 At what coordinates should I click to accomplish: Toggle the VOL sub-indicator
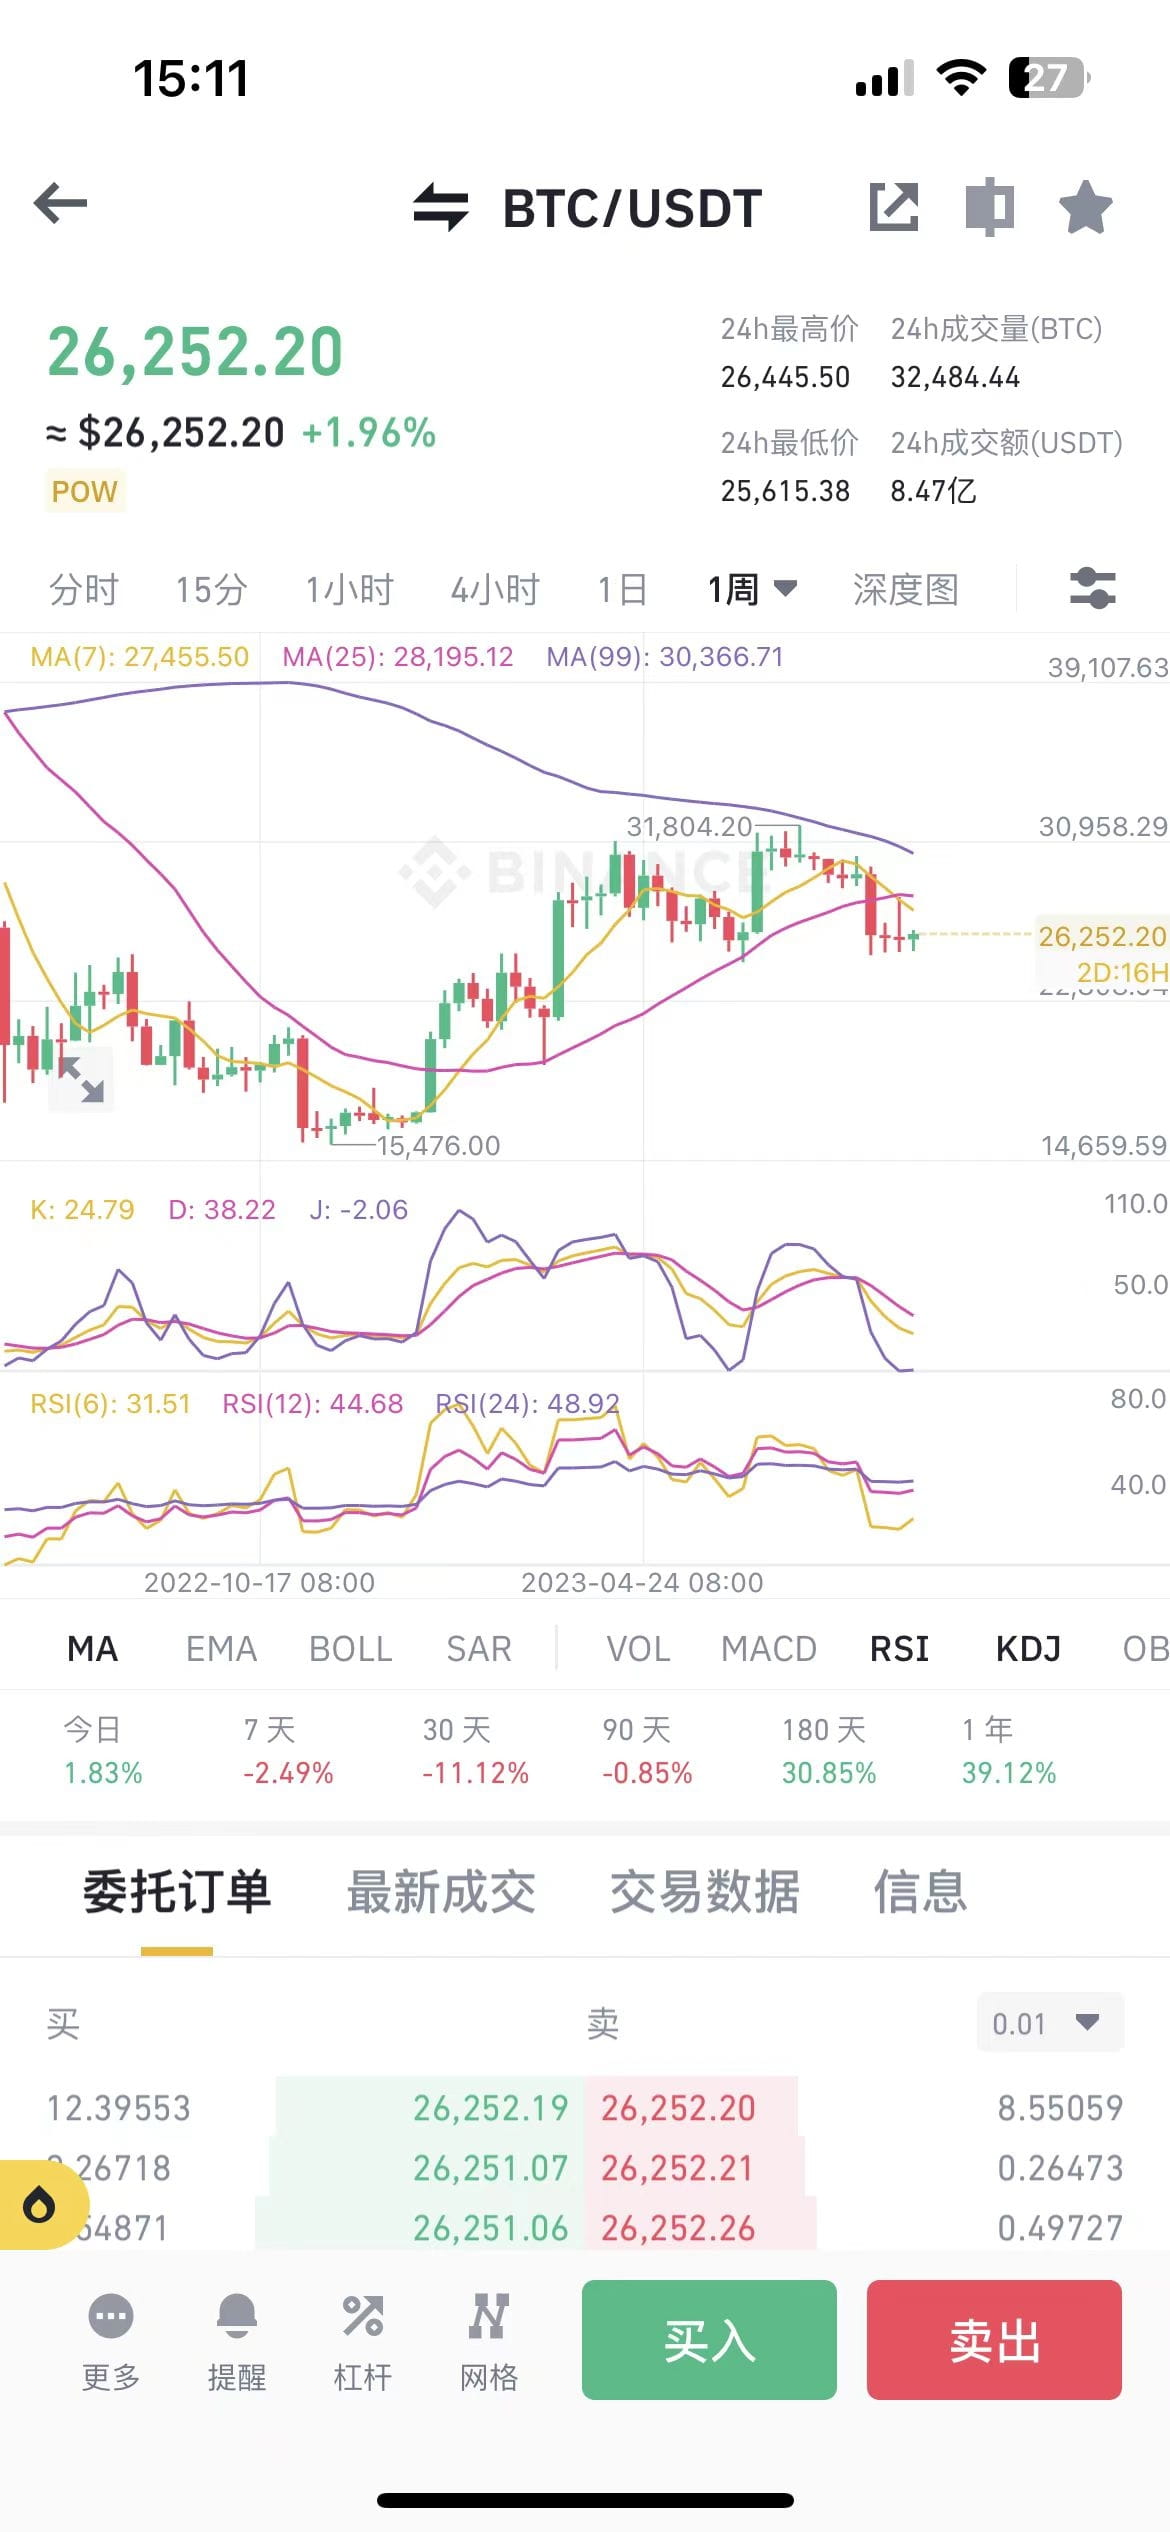[x=638, y=1649]
